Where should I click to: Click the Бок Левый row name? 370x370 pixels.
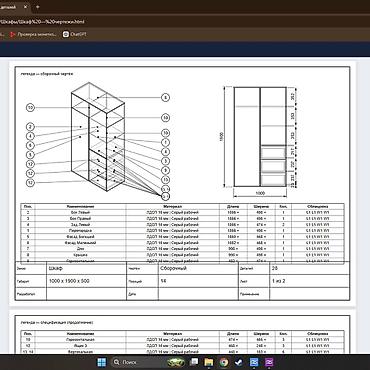click(x=80, y=212)
